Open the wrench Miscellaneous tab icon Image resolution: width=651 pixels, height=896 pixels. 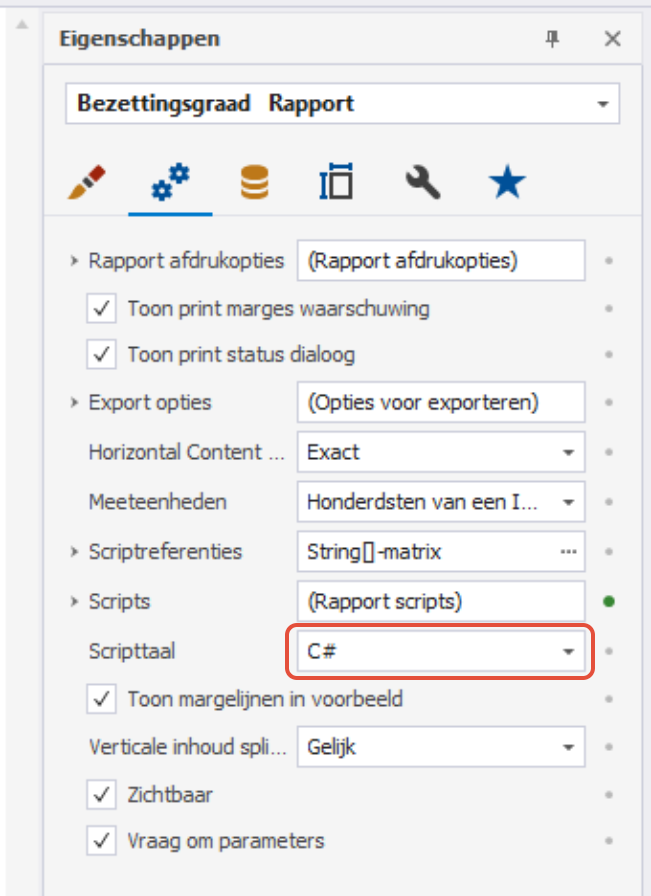click(423, 182)
